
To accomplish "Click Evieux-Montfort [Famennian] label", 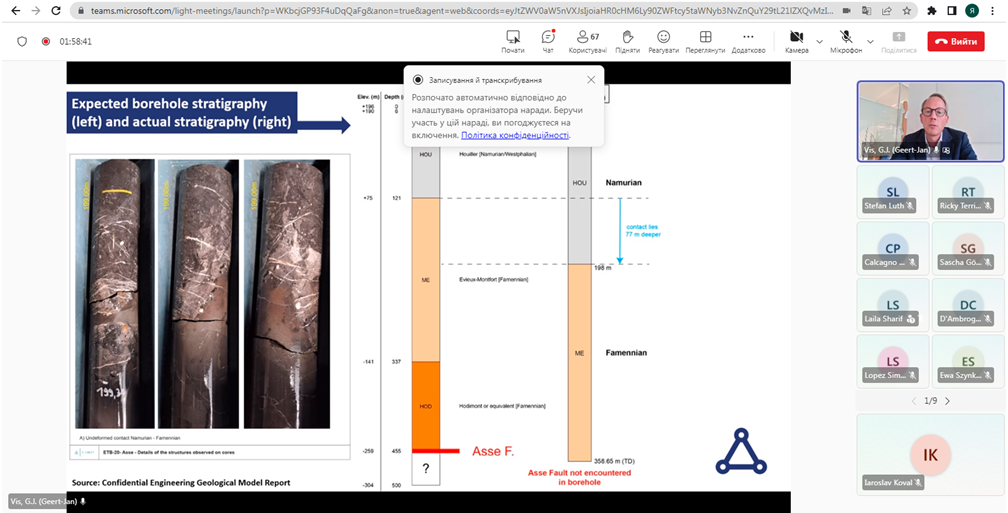I will 494,279.
